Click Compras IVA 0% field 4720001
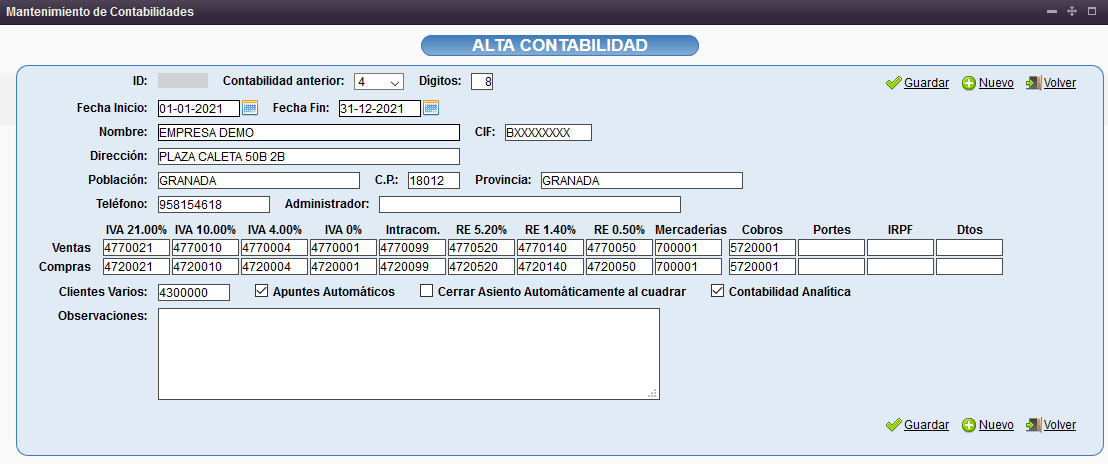 point(344,267)
